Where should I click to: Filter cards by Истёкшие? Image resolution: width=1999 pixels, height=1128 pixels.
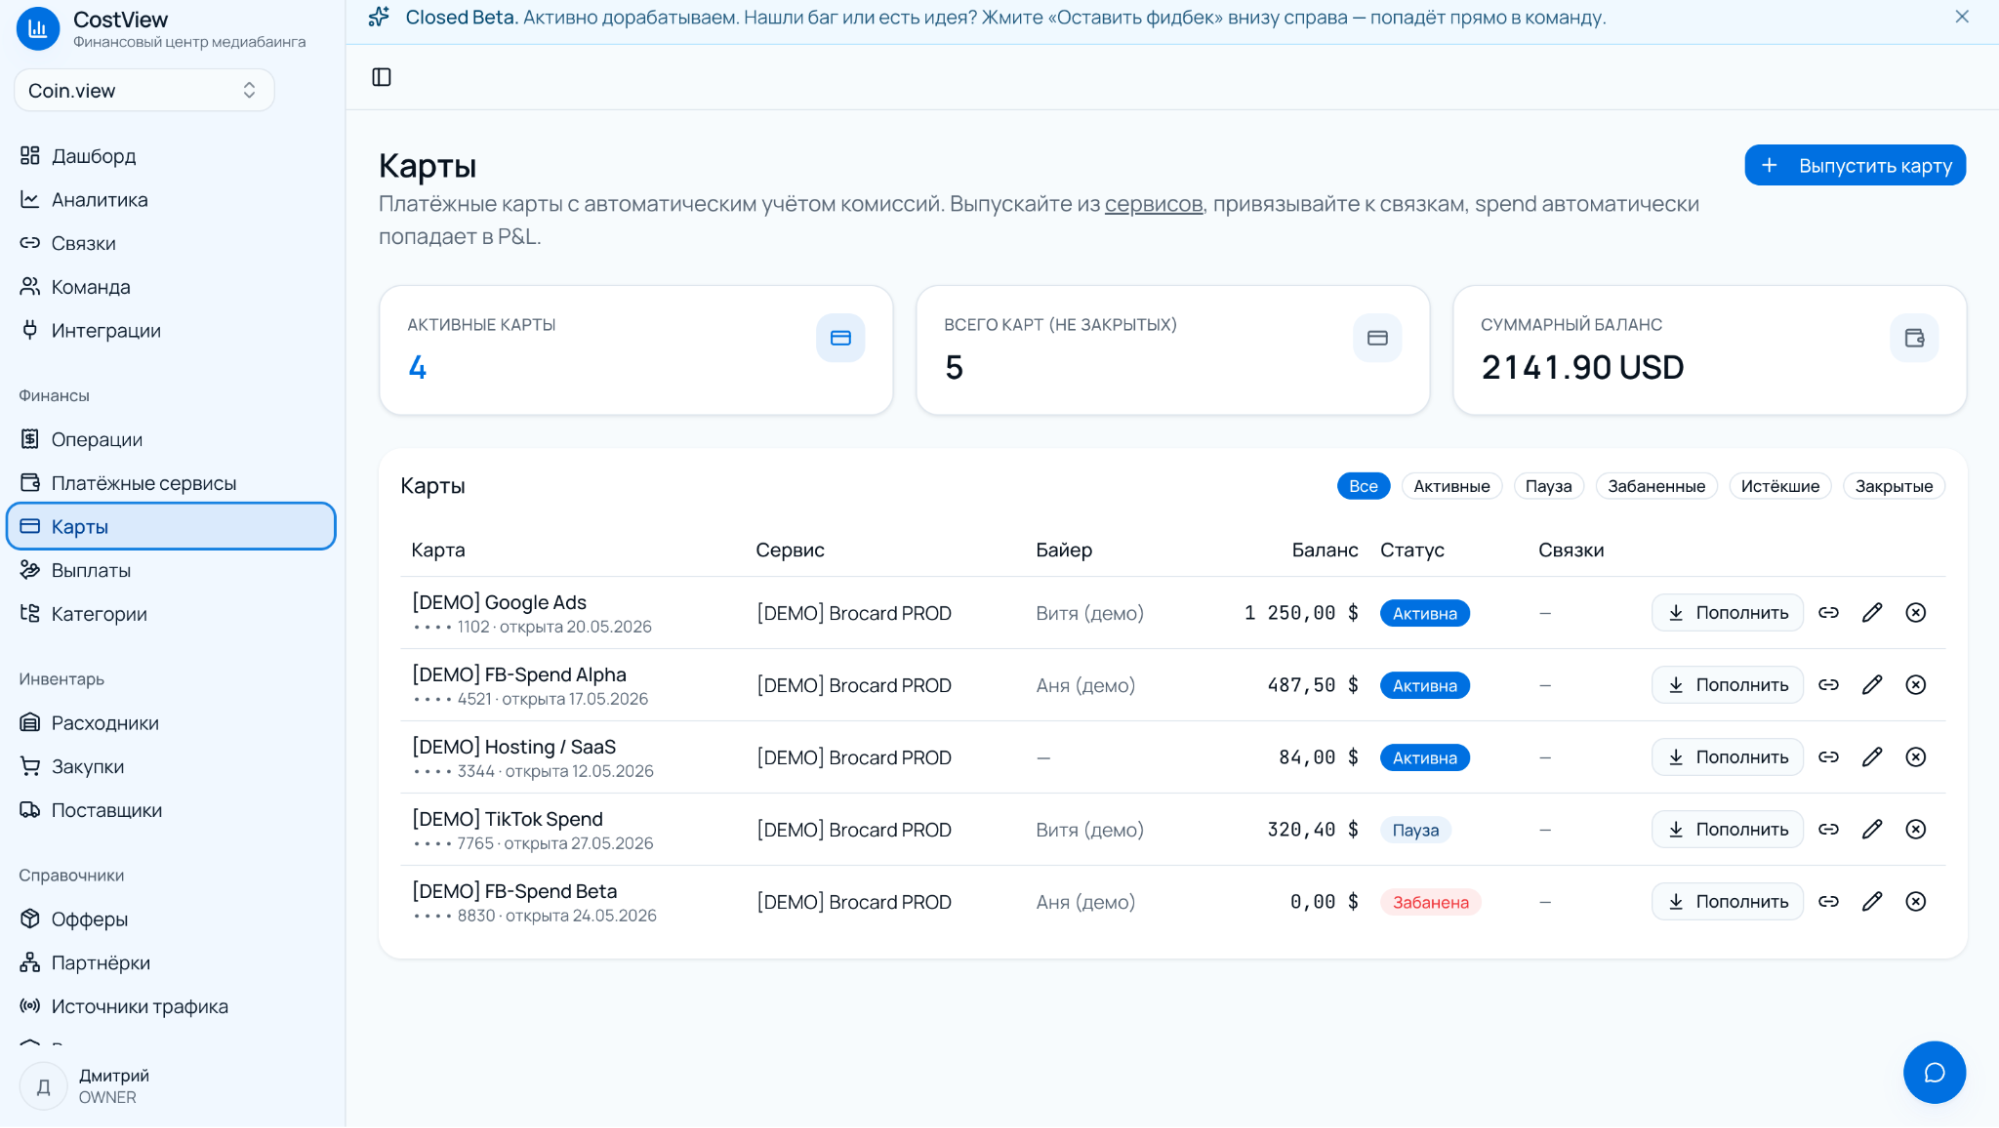pyautogui.click(x=1780, y=486)
